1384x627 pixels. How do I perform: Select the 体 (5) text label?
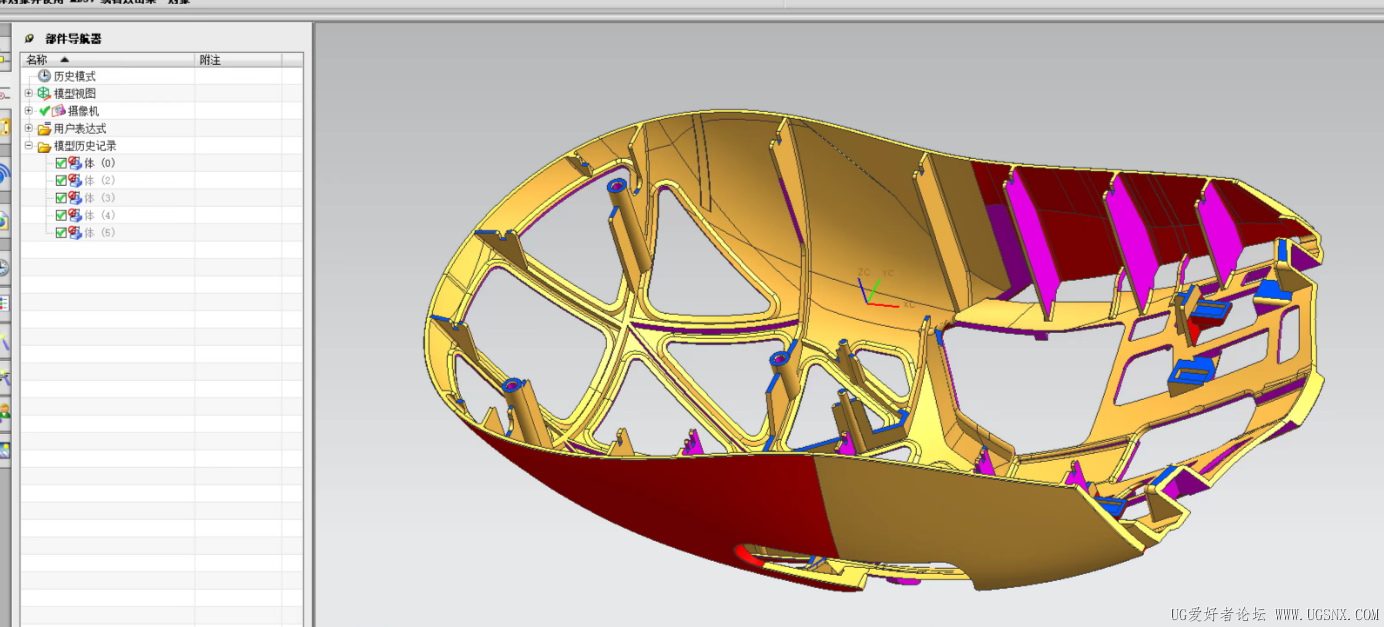(x=100, y=232)
